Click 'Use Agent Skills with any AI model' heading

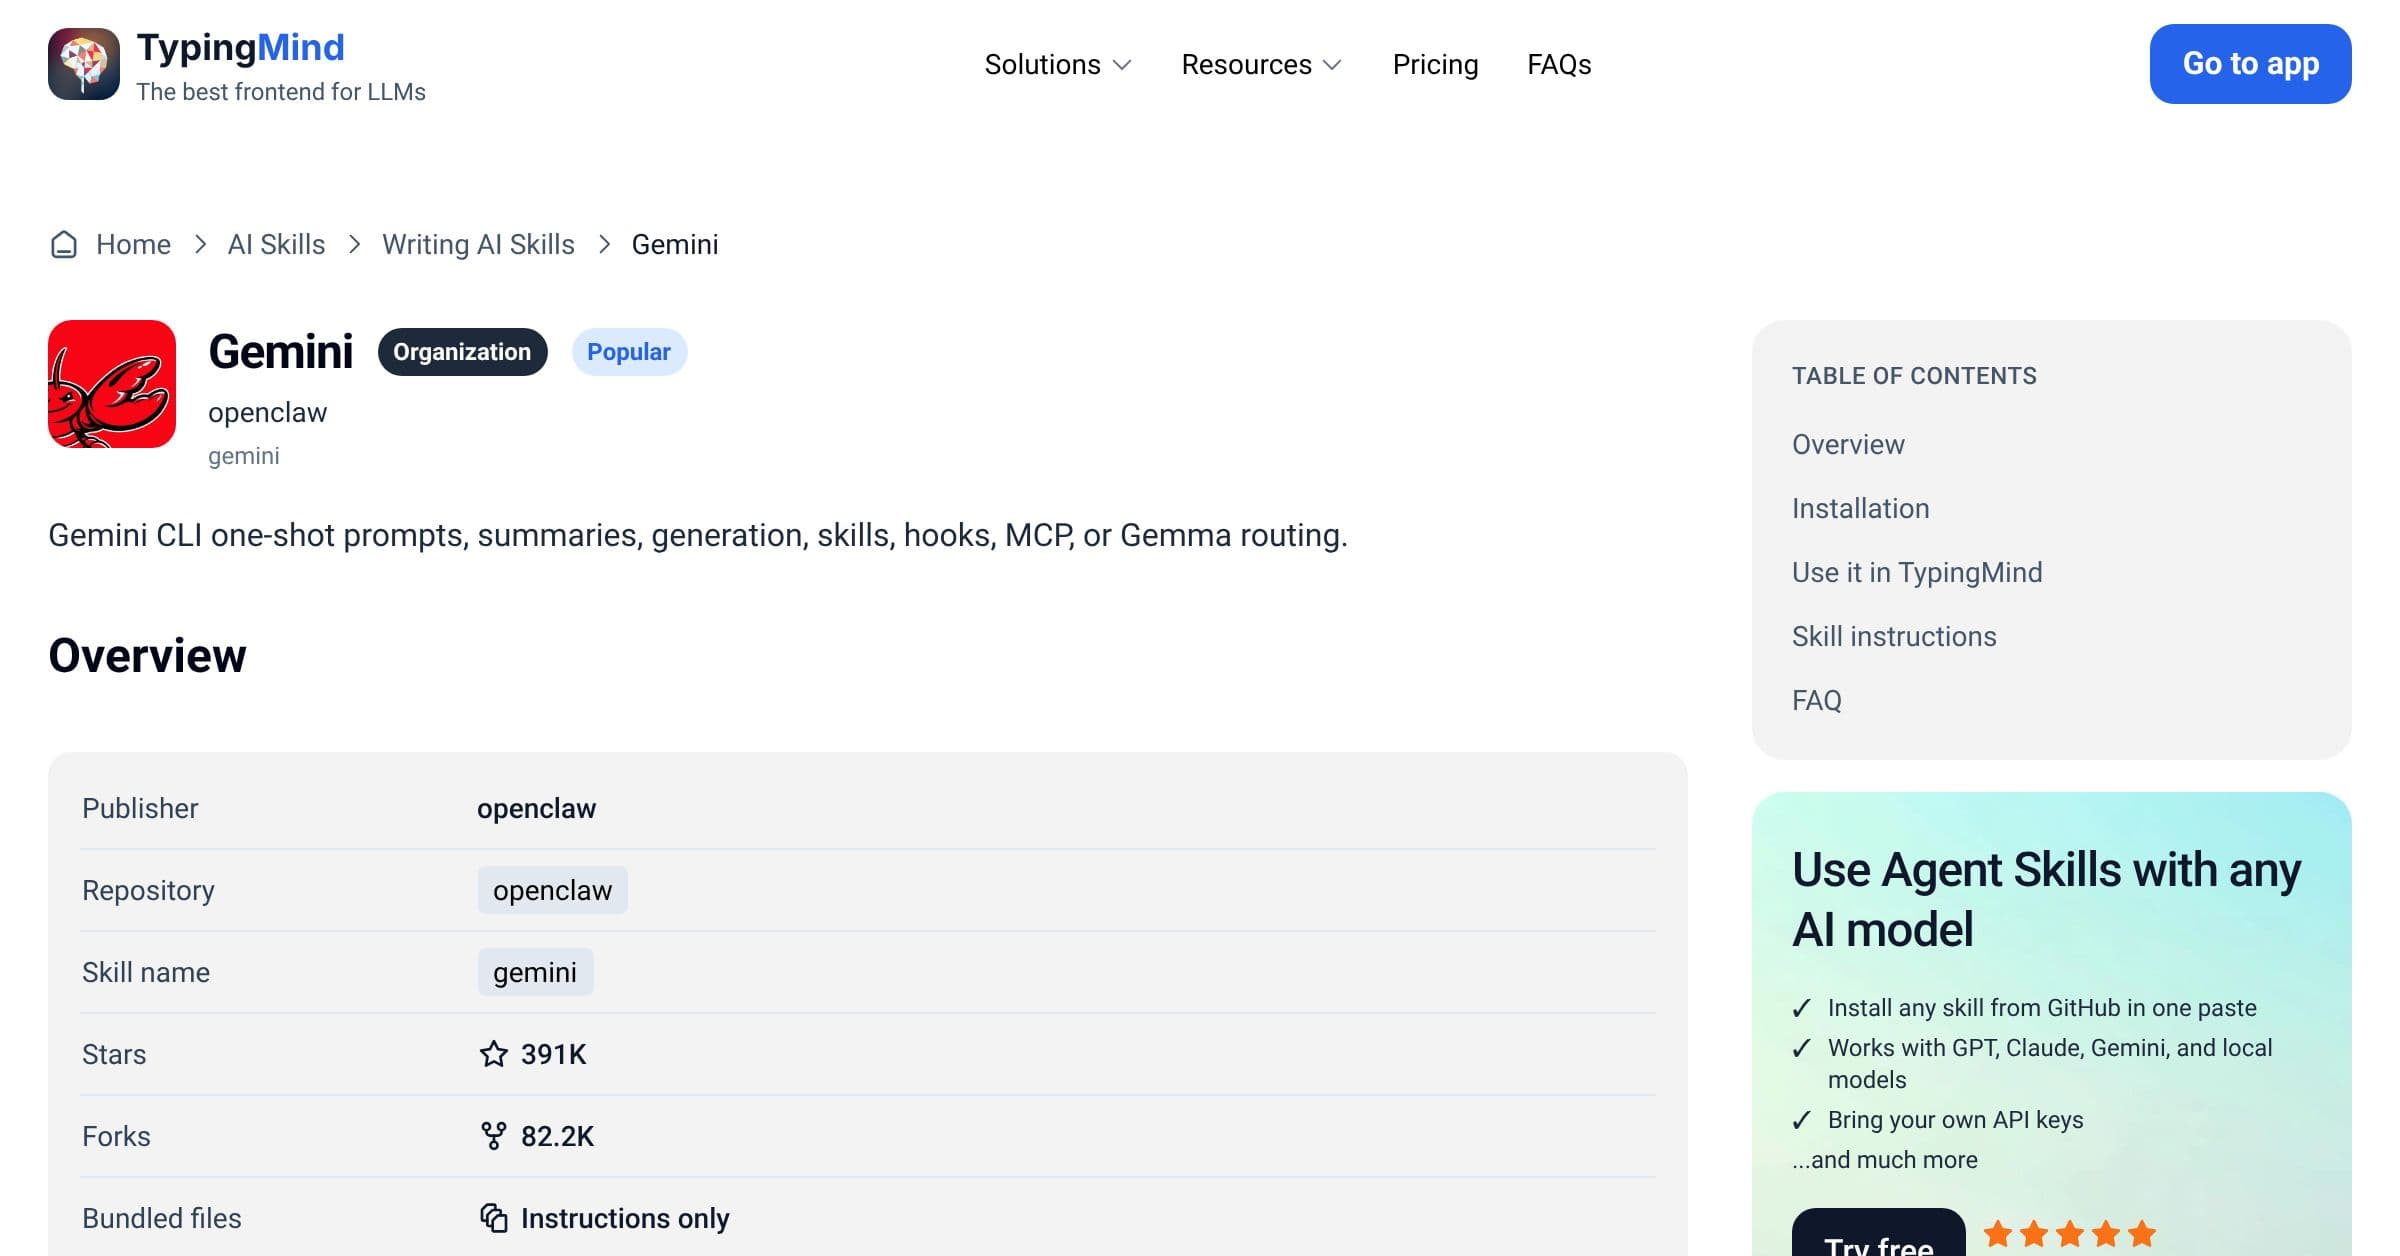(x=2046, y=899)
